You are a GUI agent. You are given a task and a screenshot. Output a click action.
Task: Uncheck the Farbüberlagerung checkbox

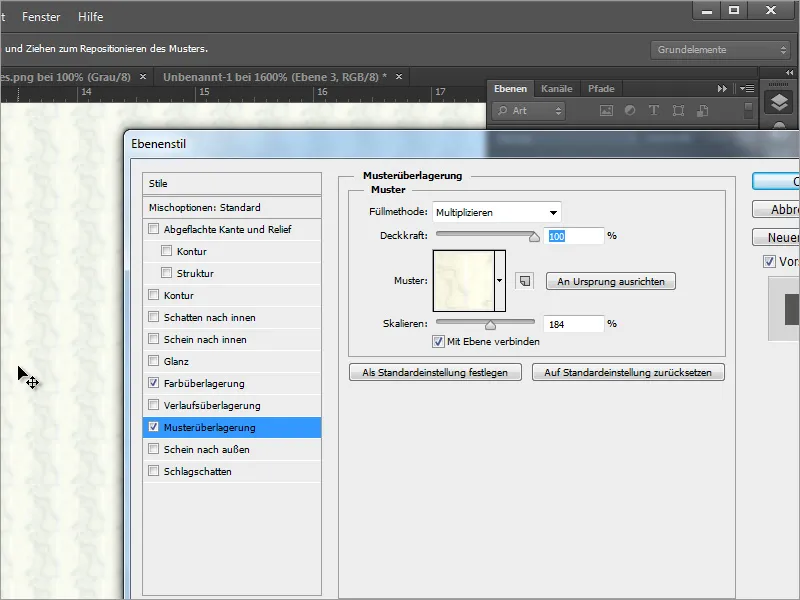tap(154, 382)
